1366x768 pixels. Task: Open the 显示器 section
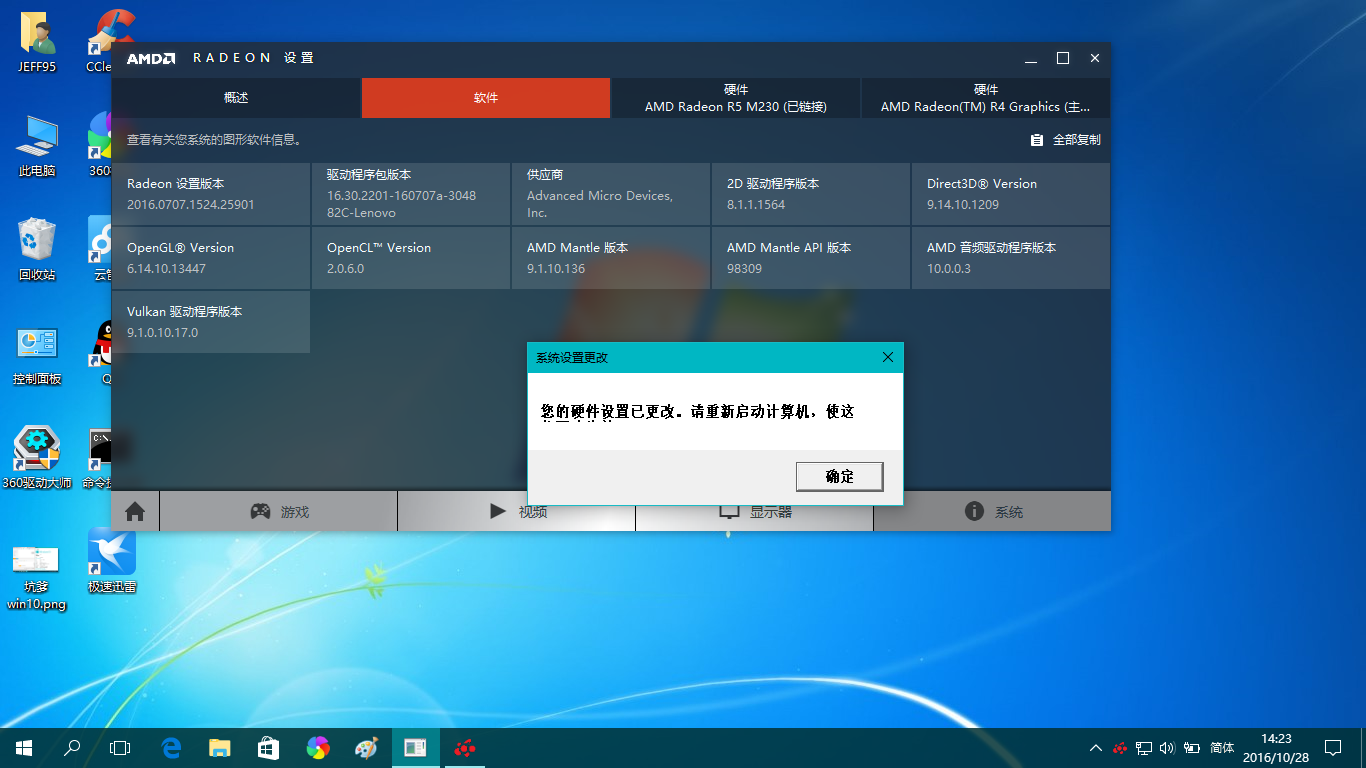[755, 511]
